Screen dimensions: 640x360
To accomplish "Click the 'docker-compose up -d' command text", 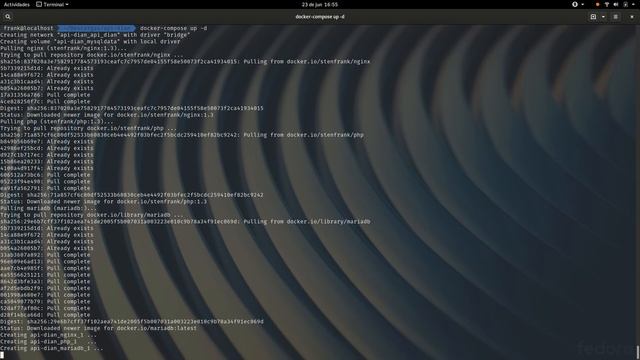I will point(173,28).
